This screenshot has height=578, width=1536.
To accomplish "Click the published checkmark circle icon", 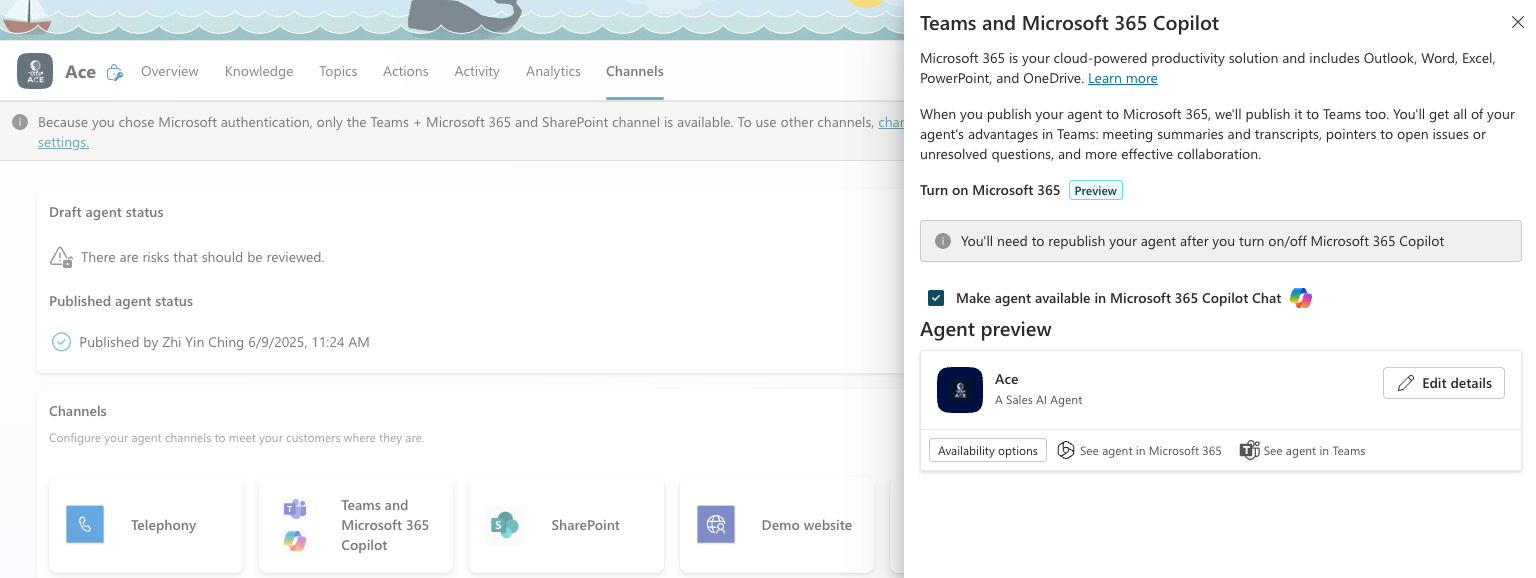I will 61,342.
